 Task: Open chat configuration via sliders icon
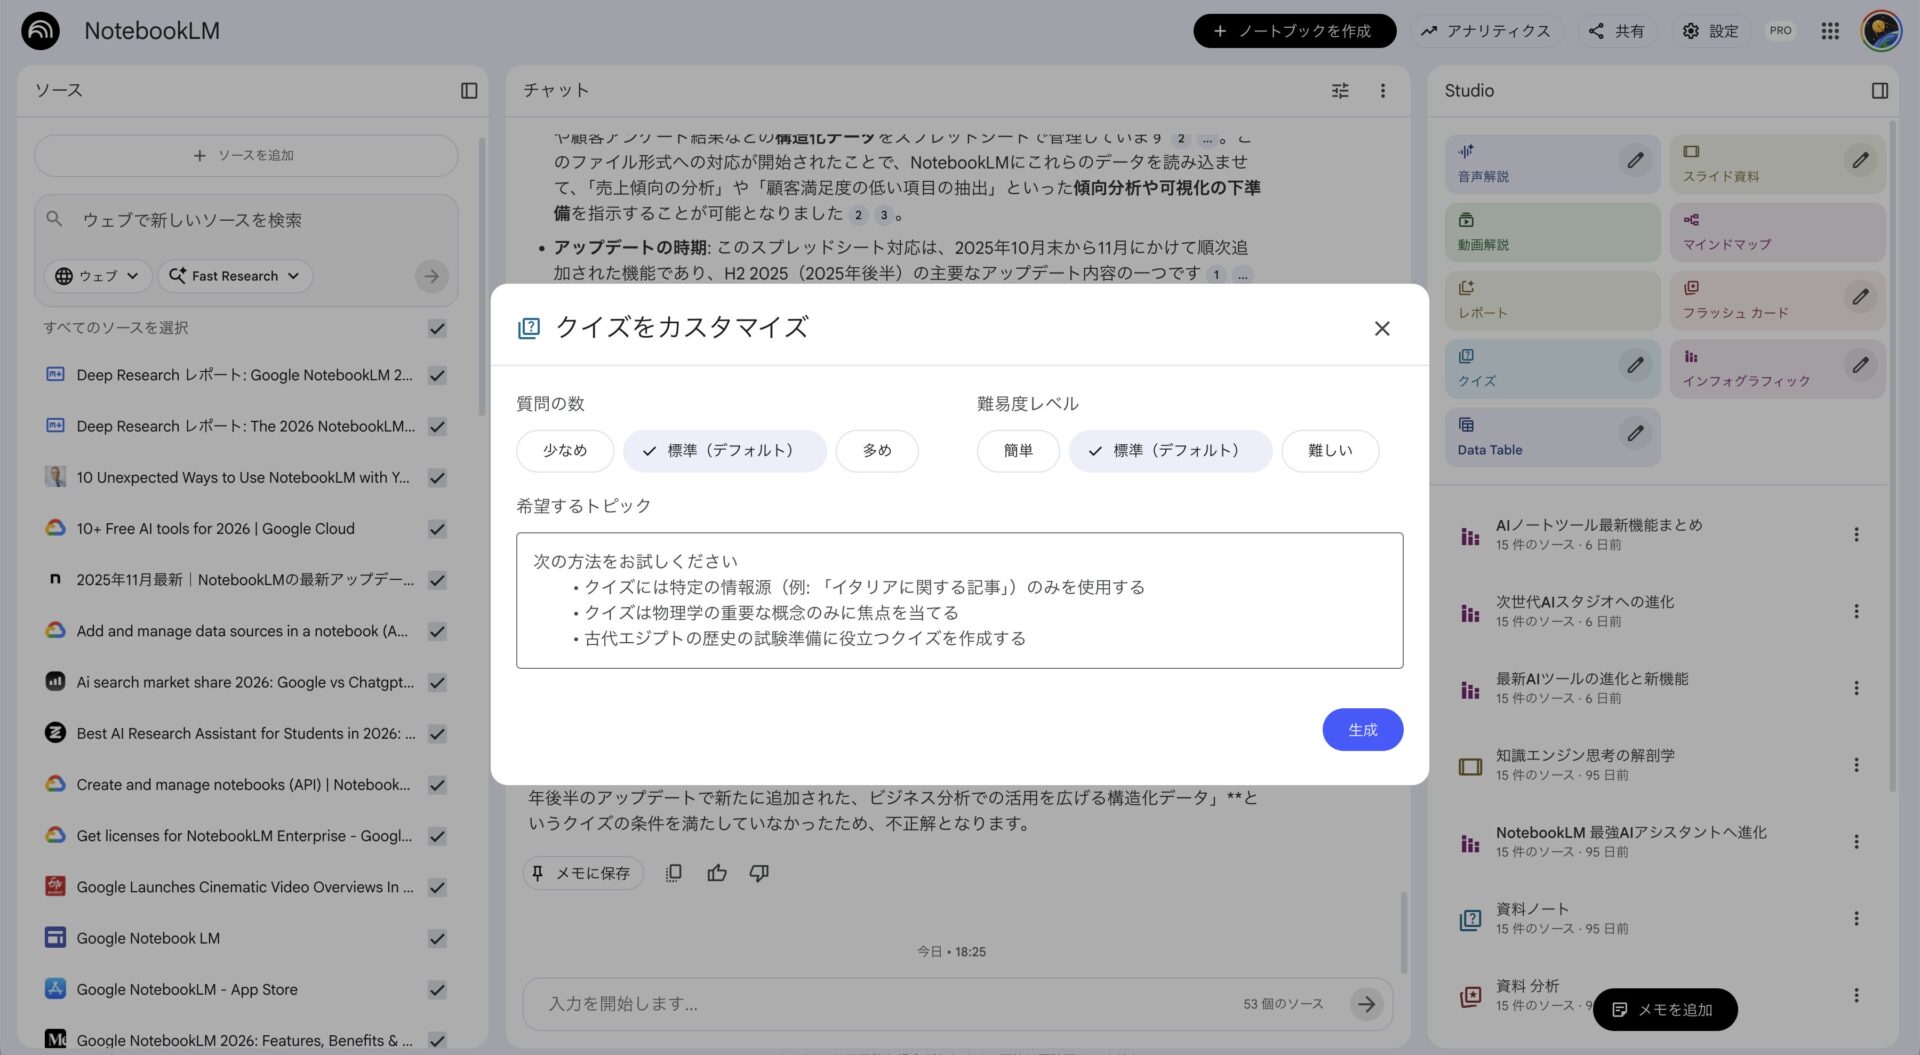pos(1339,90)
